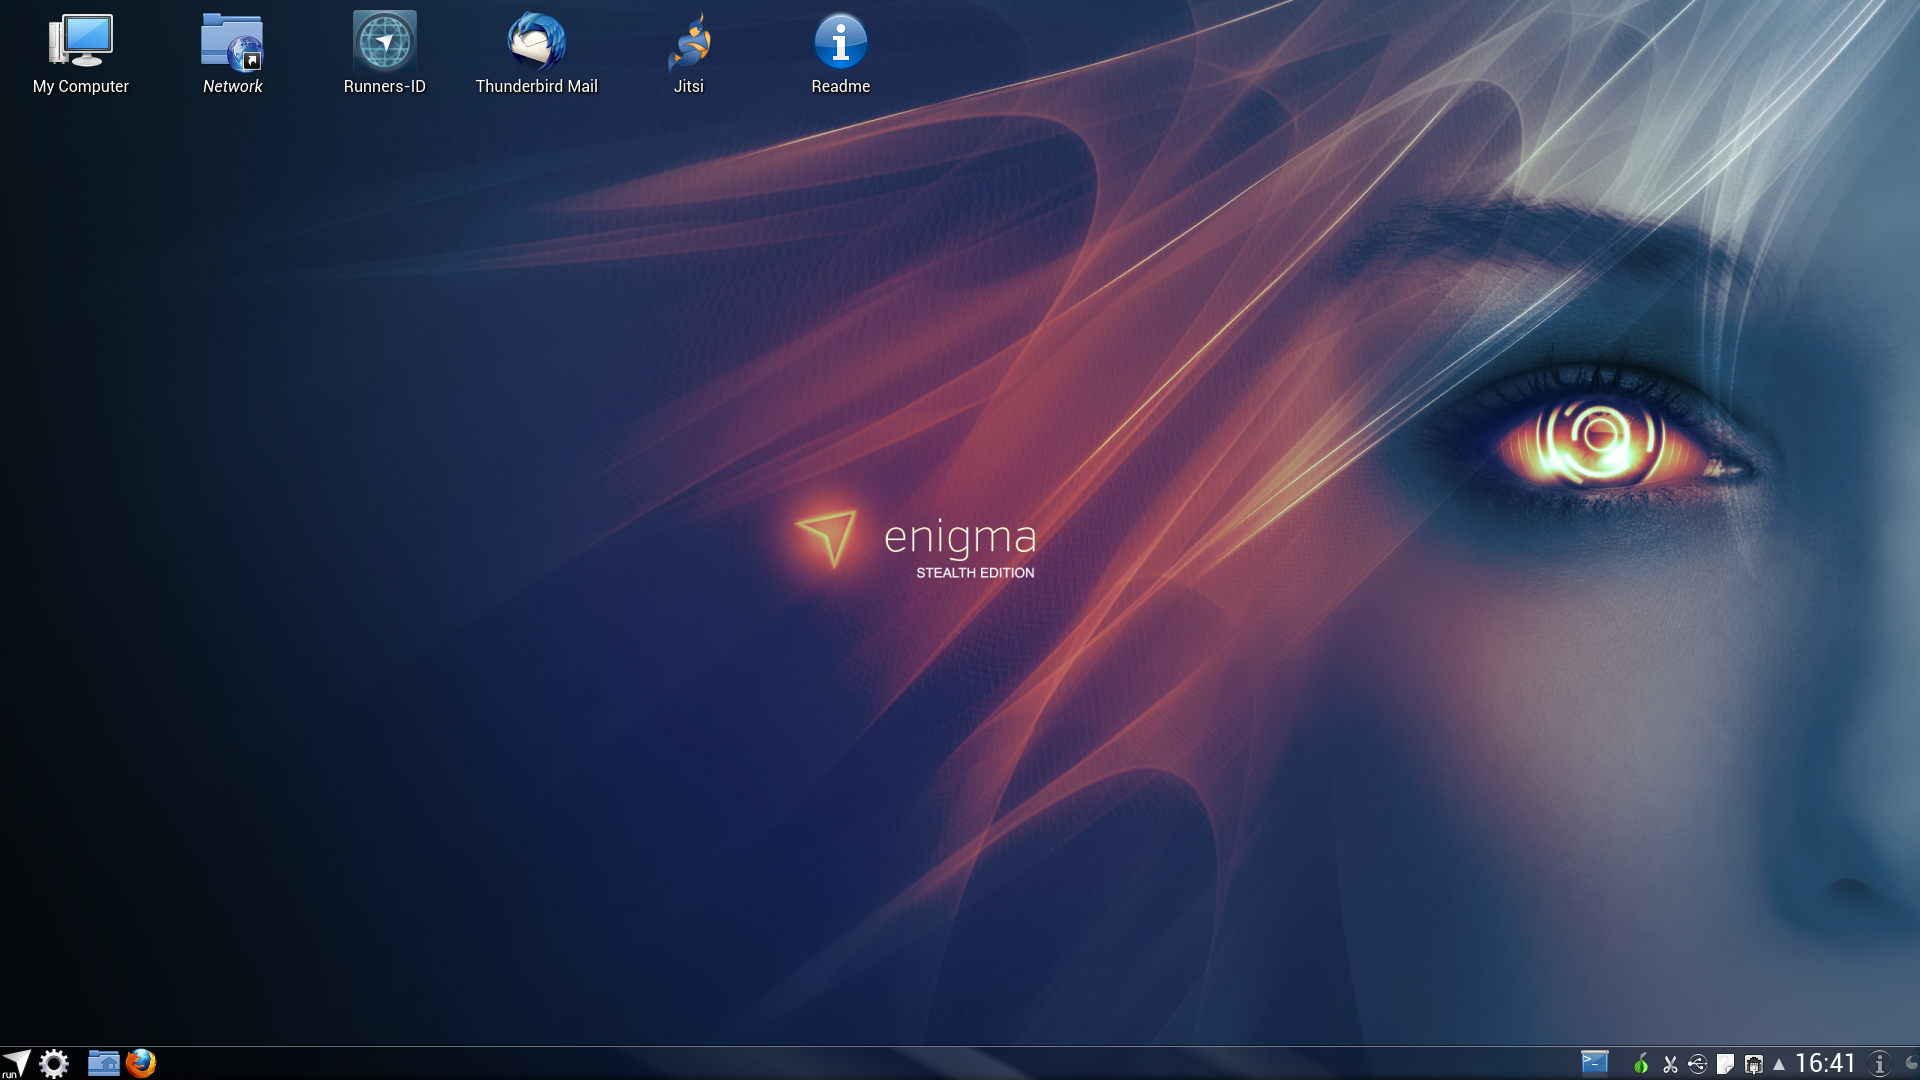
Task: Open system settings gear in the panel
Action: click(x=54, y=1063)
